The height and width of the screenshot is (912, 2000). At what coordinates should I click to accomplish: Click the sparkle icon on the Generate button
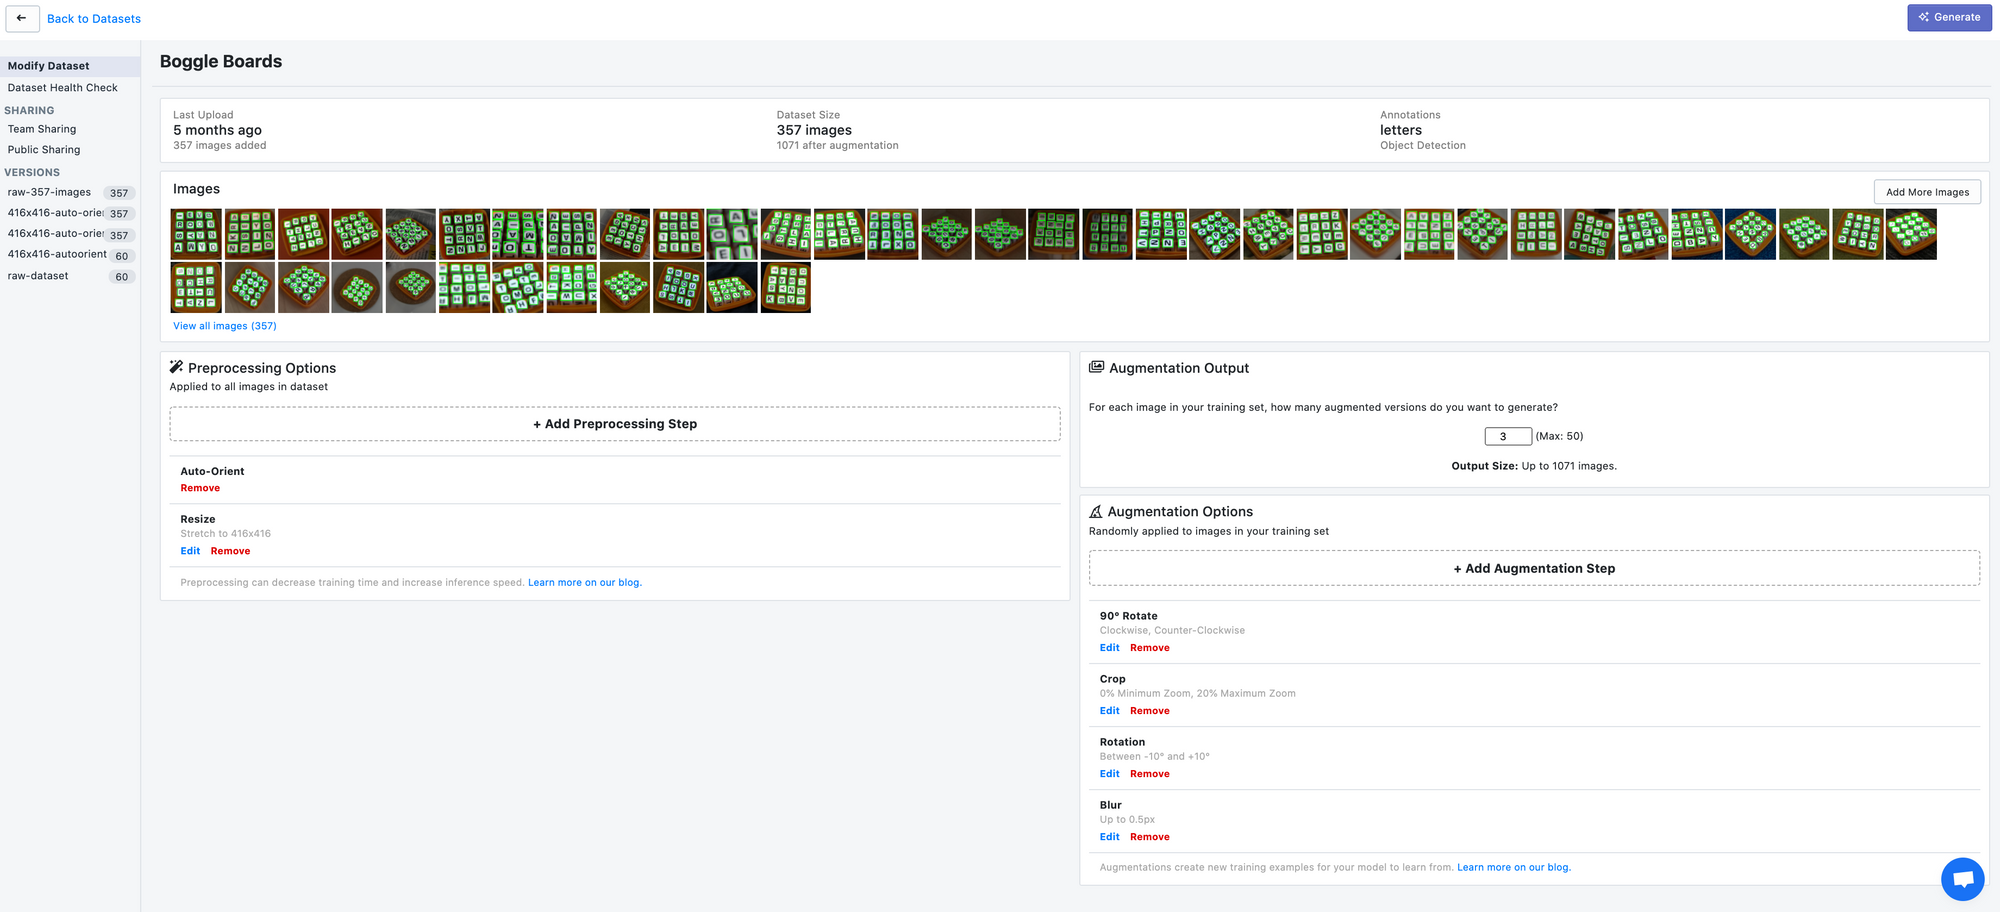pos(1923,17)
